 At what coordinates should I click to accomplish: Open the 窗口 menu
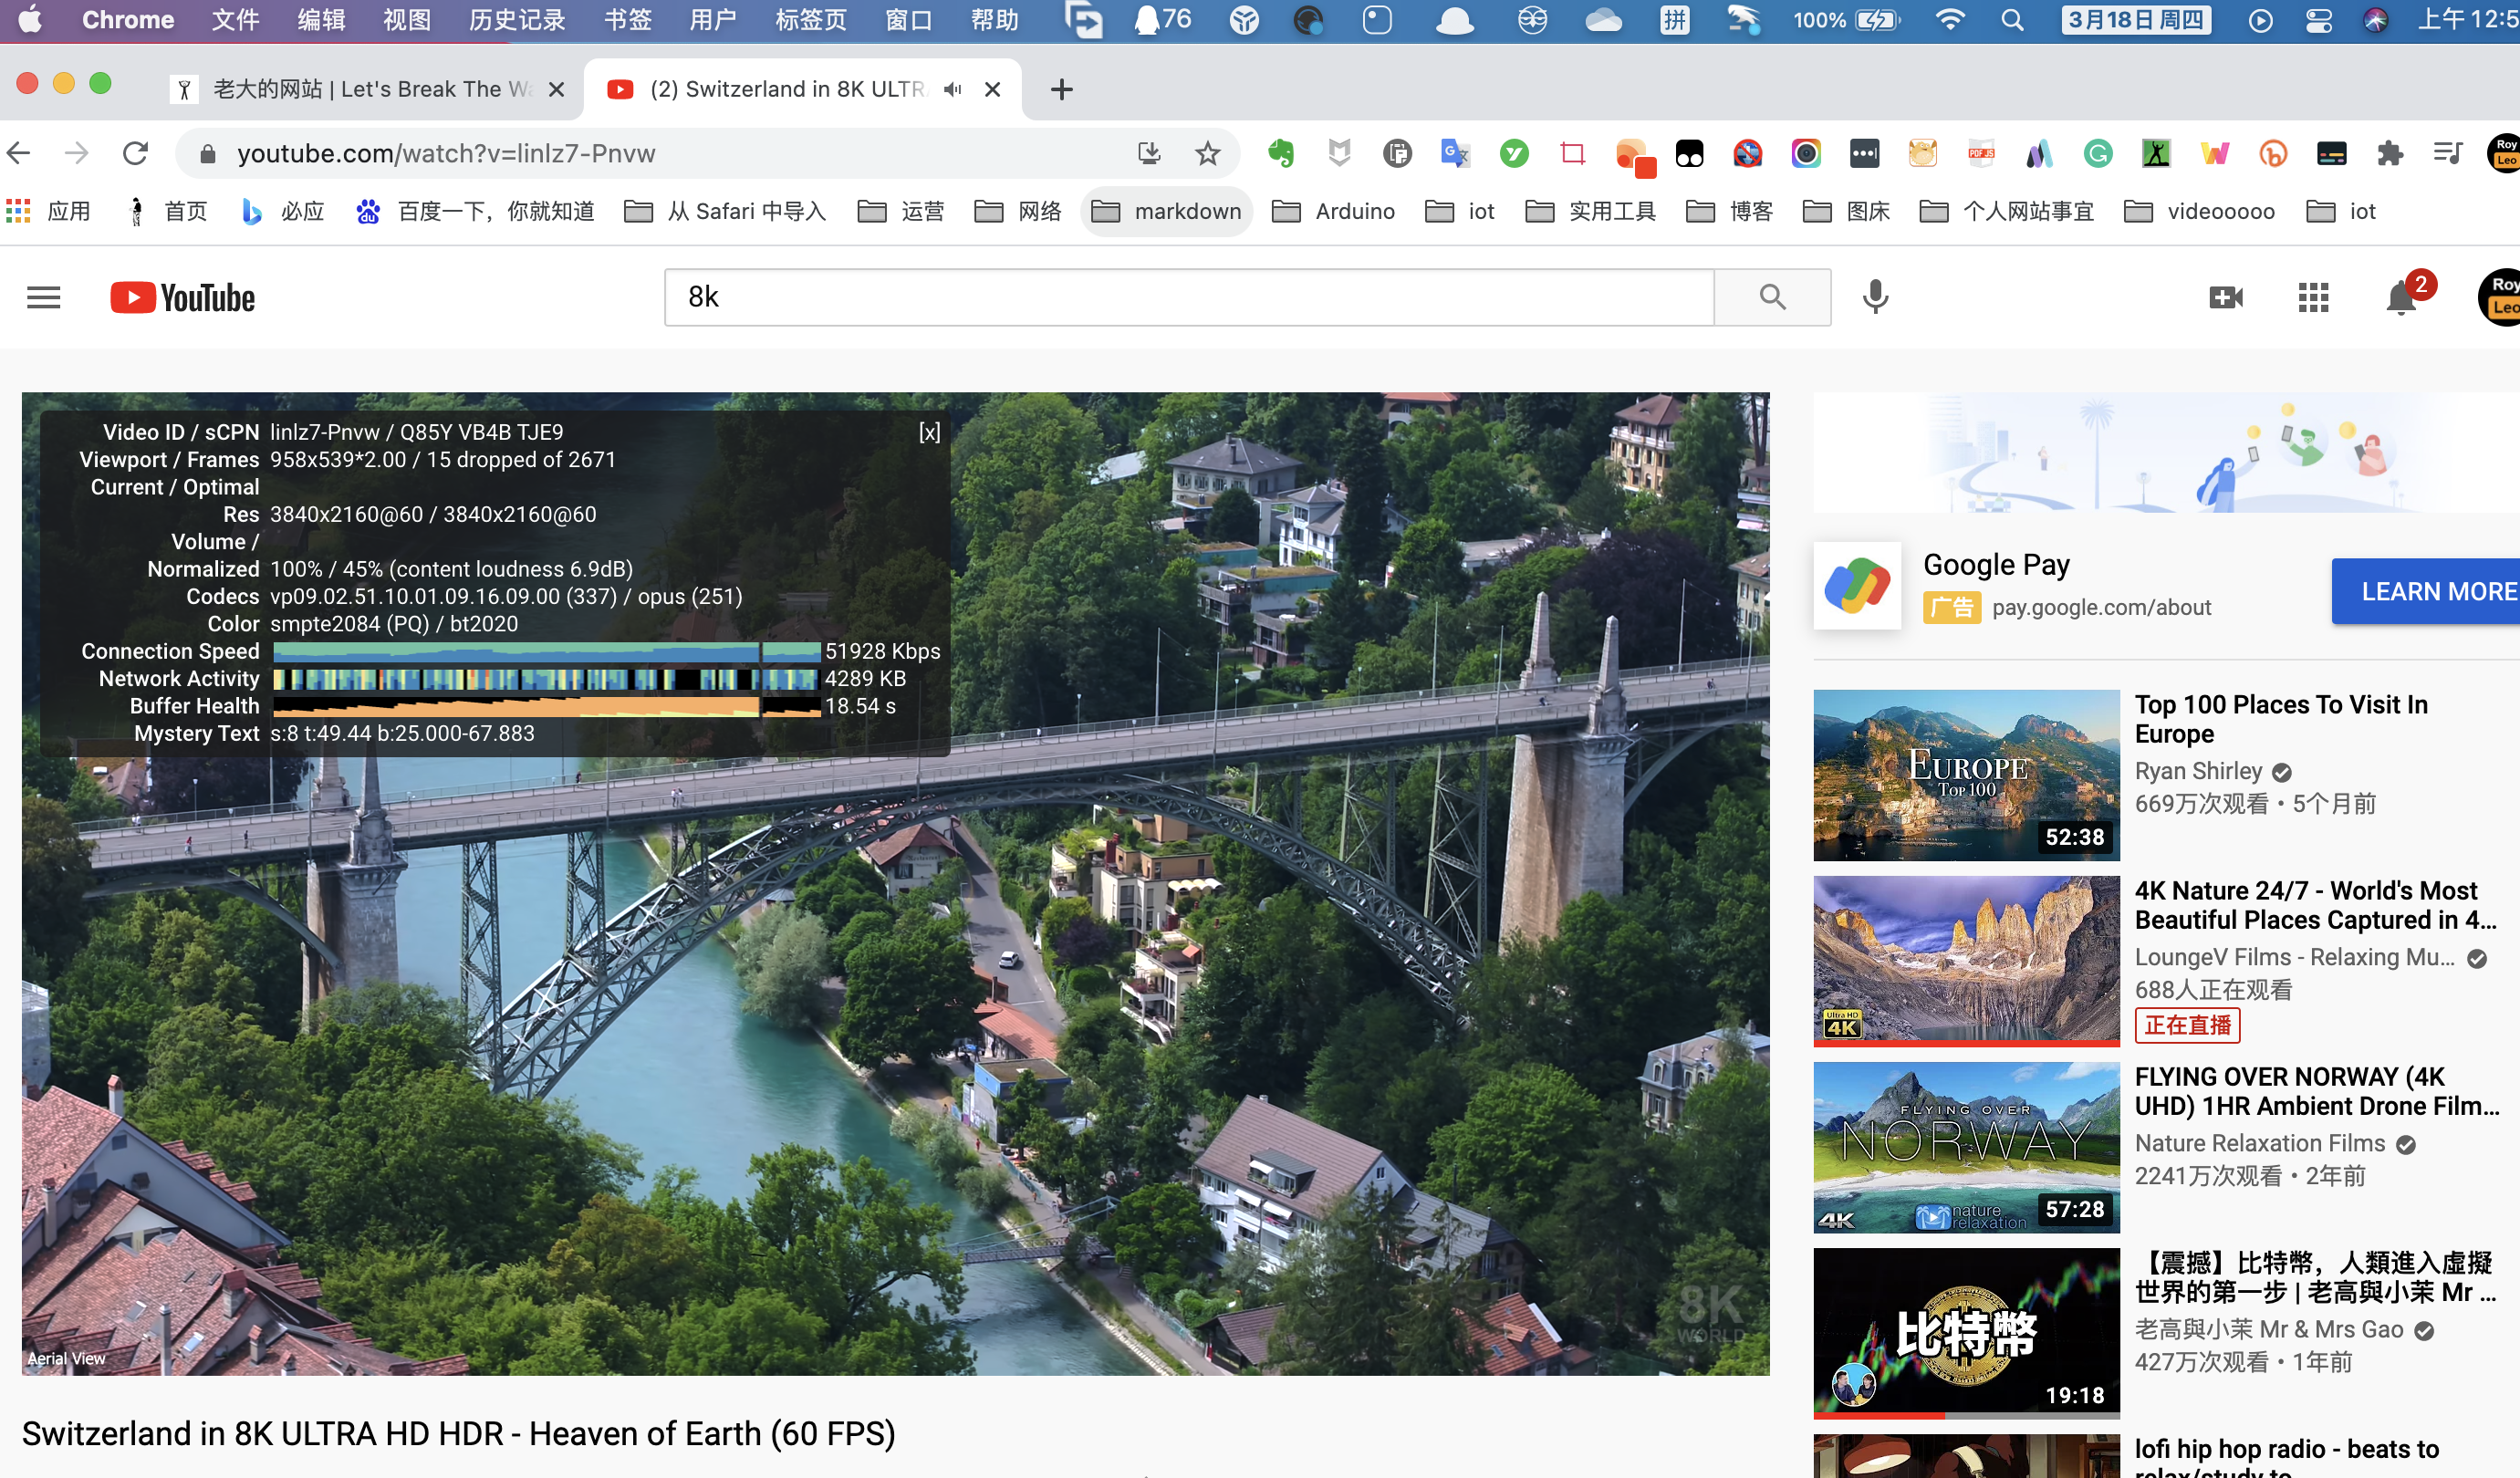click(x=908, y=20)
